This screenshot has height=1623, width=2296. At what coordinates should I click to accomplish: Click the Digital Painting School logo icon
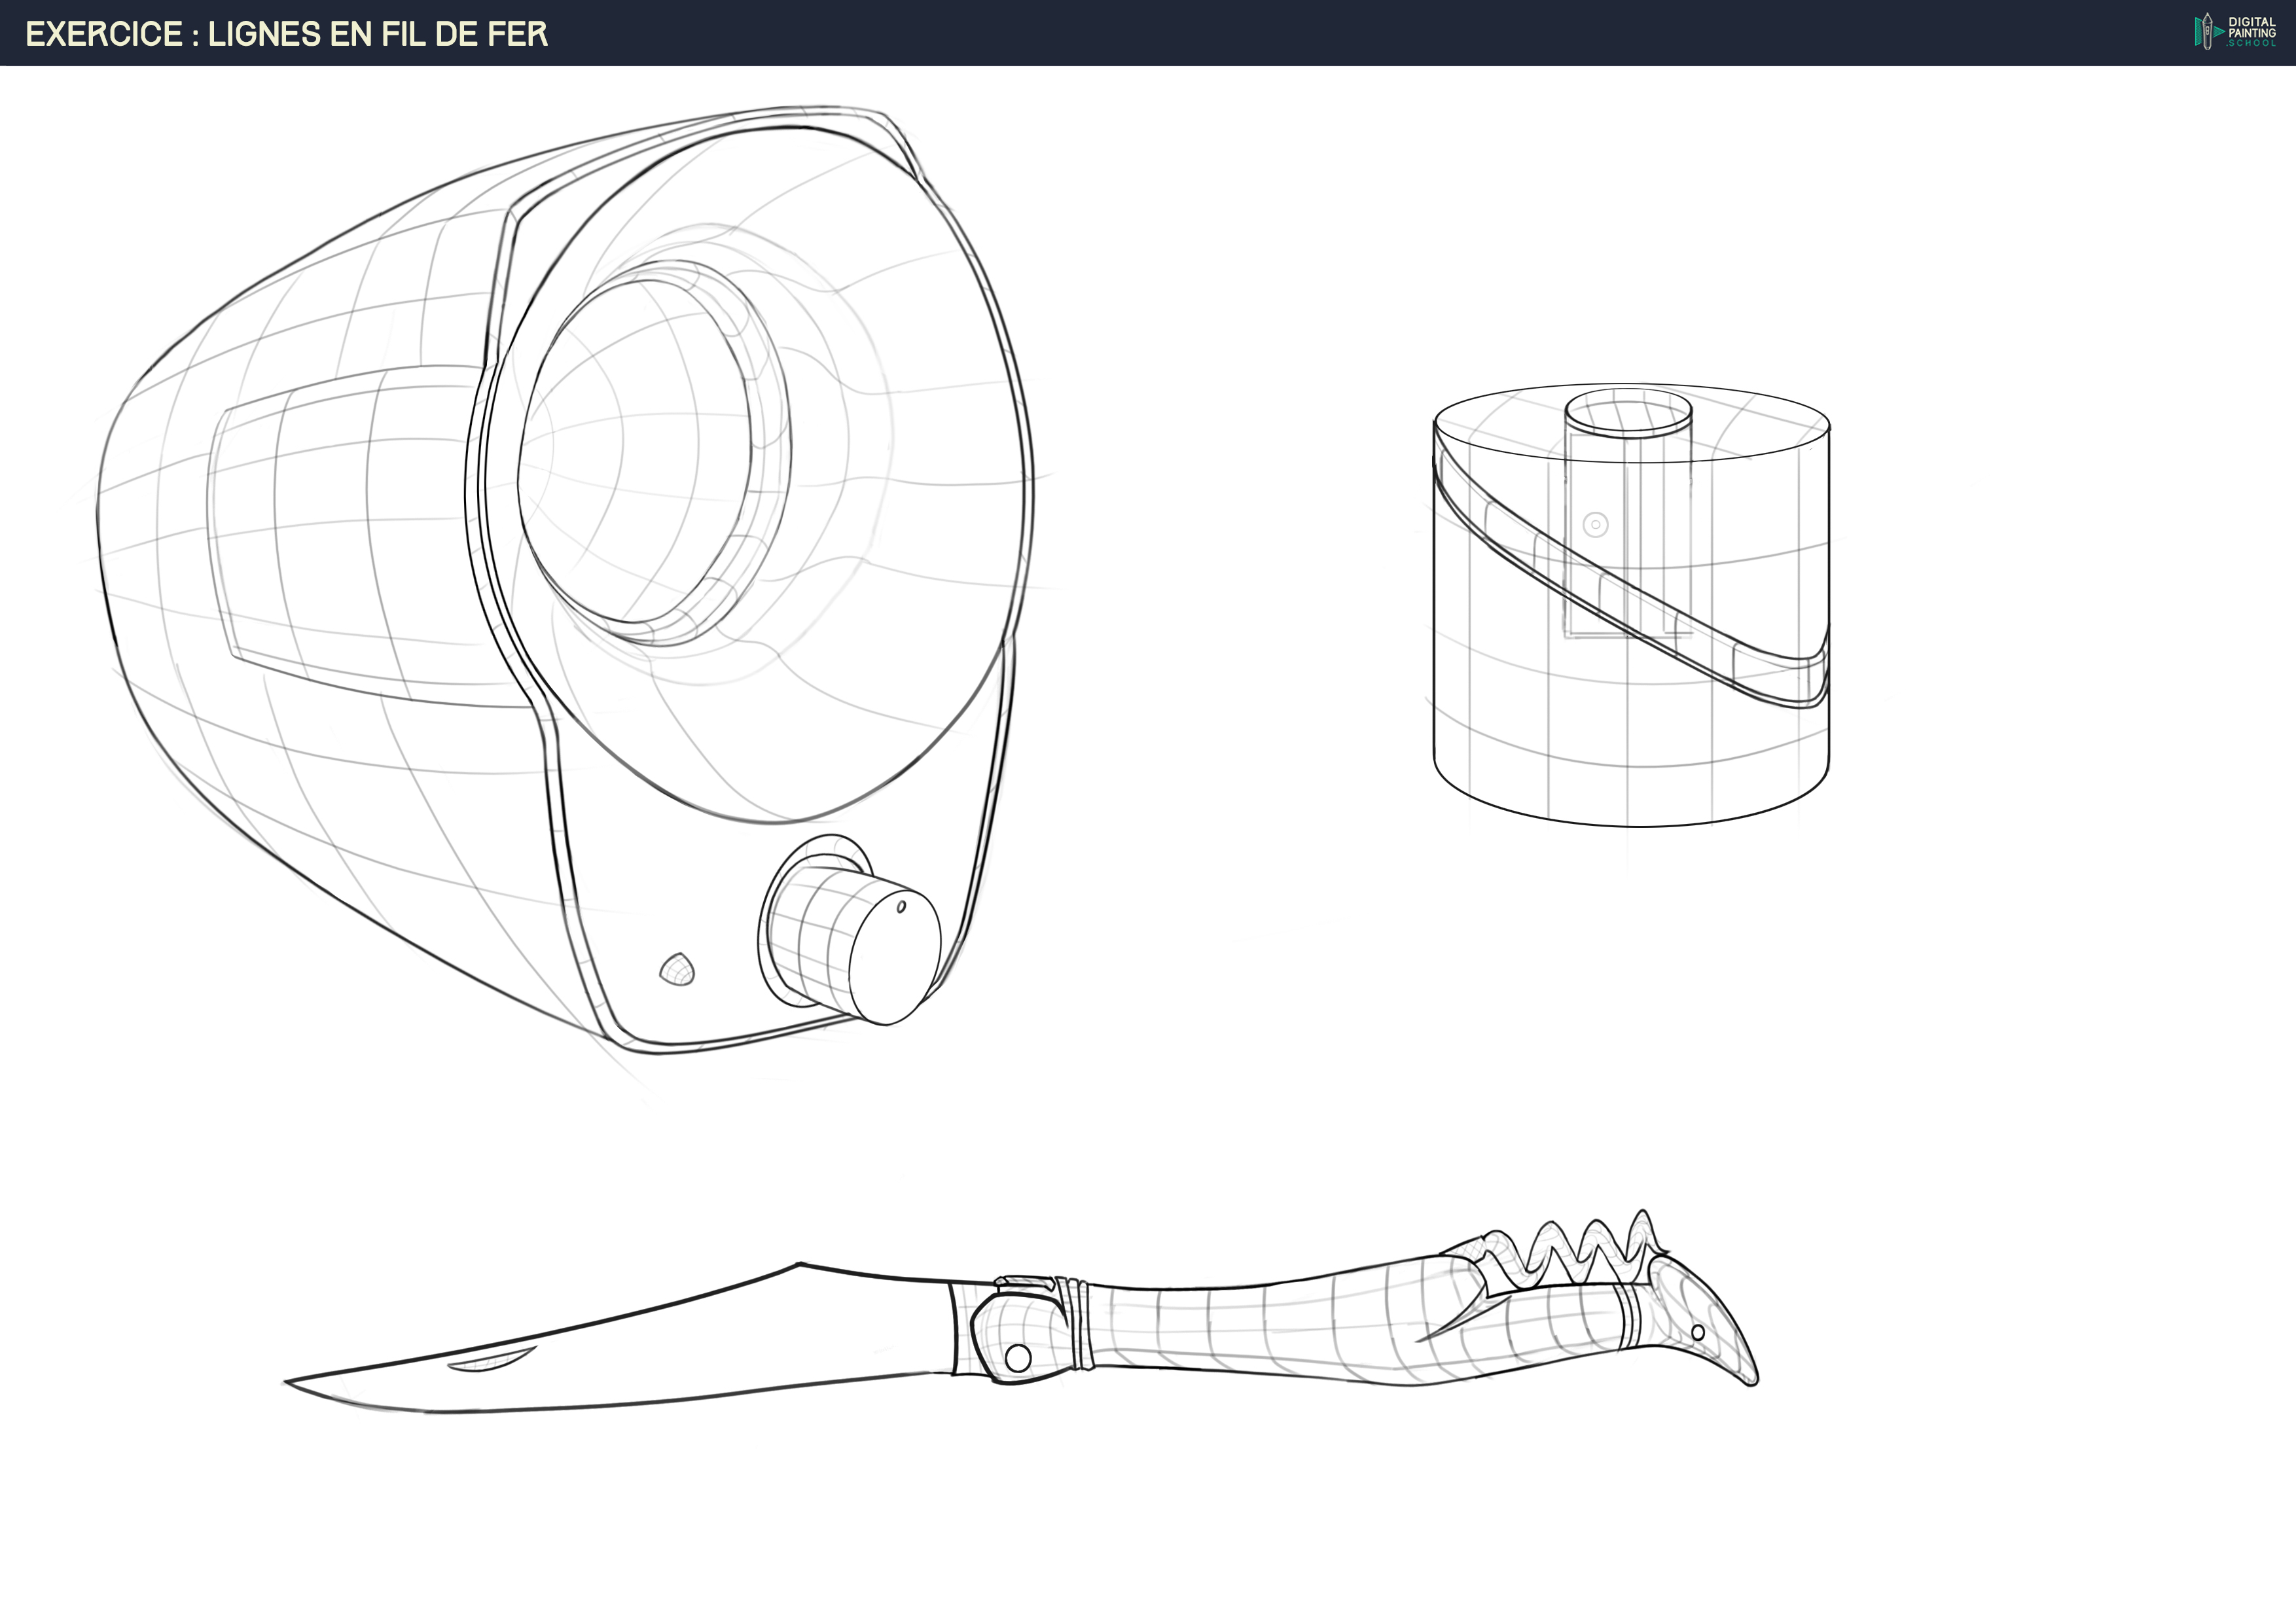point(2209,31)
